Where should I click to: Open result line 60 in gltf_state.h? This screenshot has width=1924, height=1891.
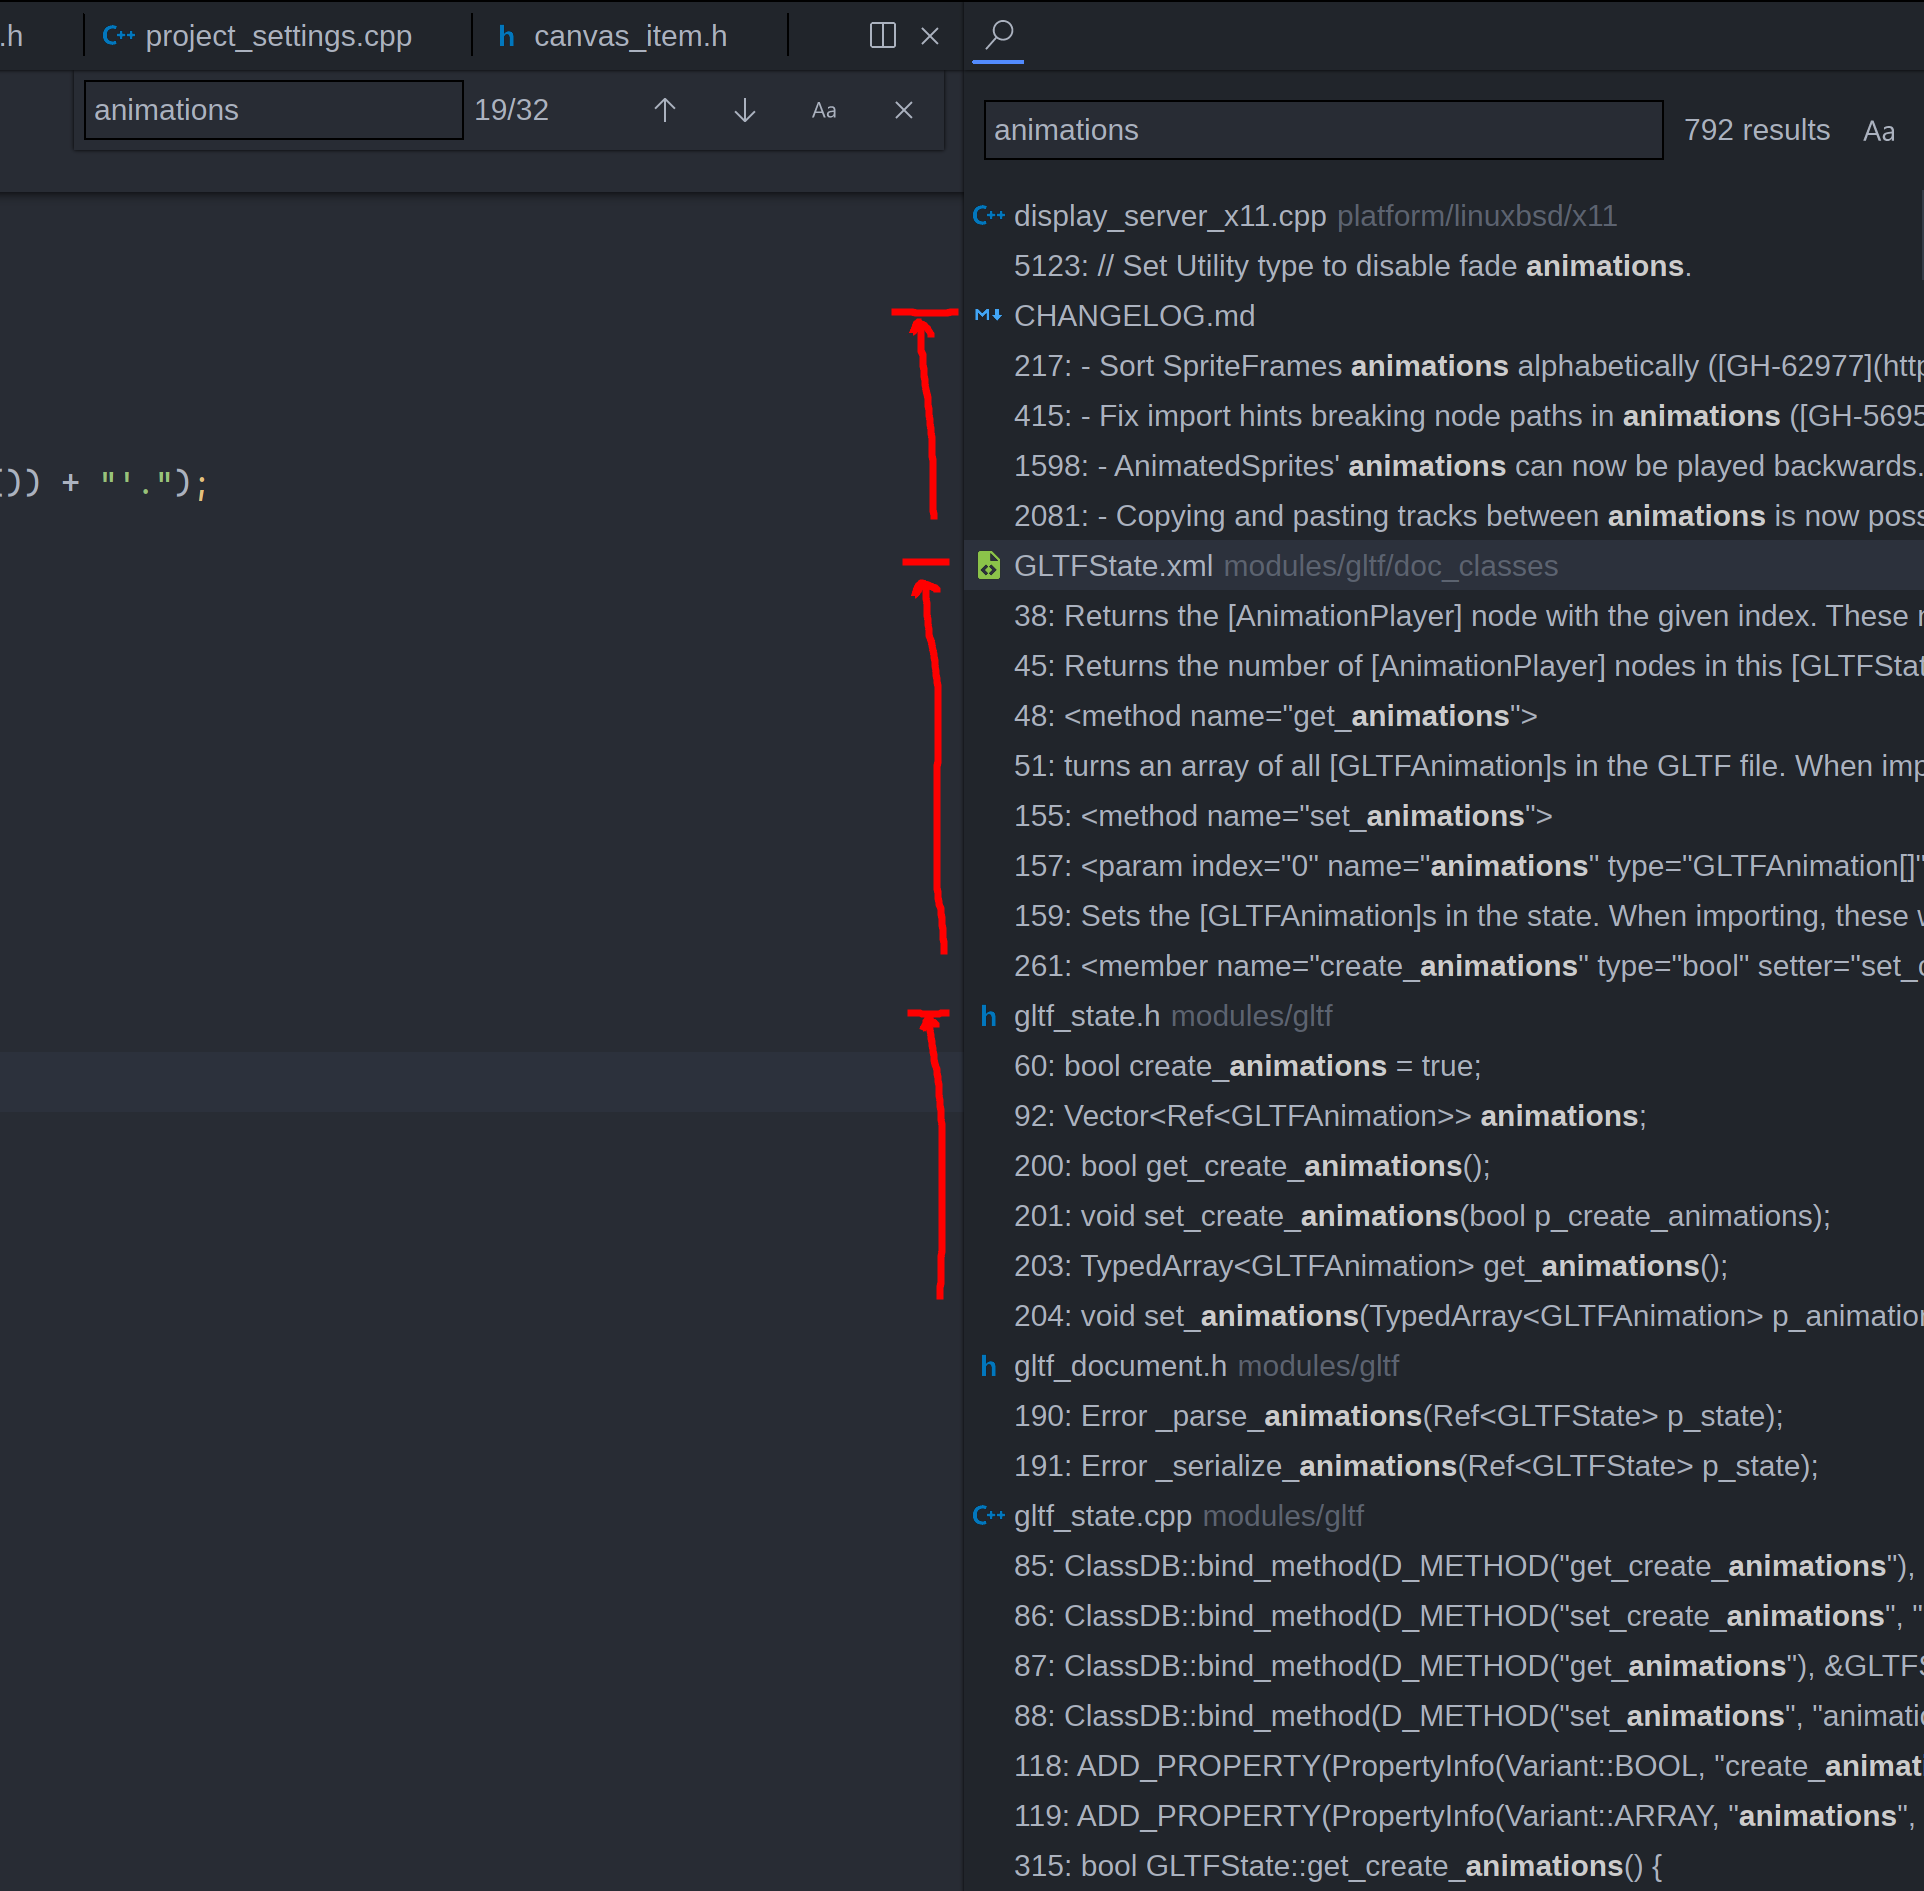(x=1247, y=1065)
